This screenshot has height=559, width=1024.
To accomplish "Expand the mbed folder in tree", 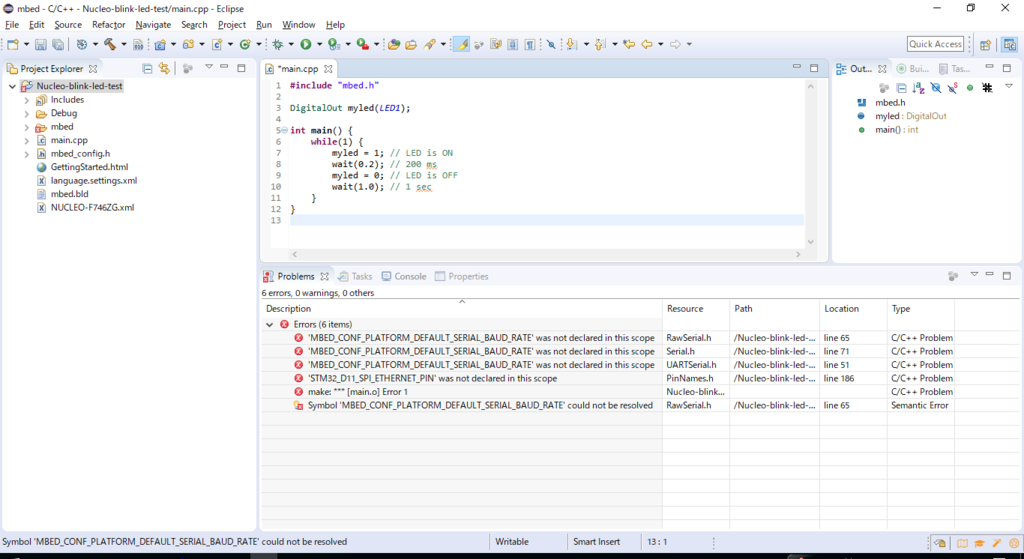I will tap(27, 127).
